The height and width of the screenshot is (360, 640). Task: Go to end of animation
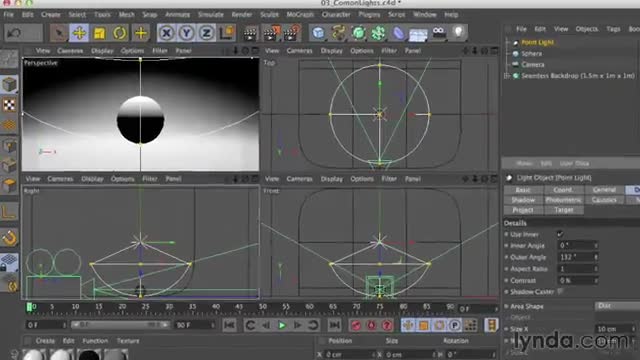pos(334,325)
